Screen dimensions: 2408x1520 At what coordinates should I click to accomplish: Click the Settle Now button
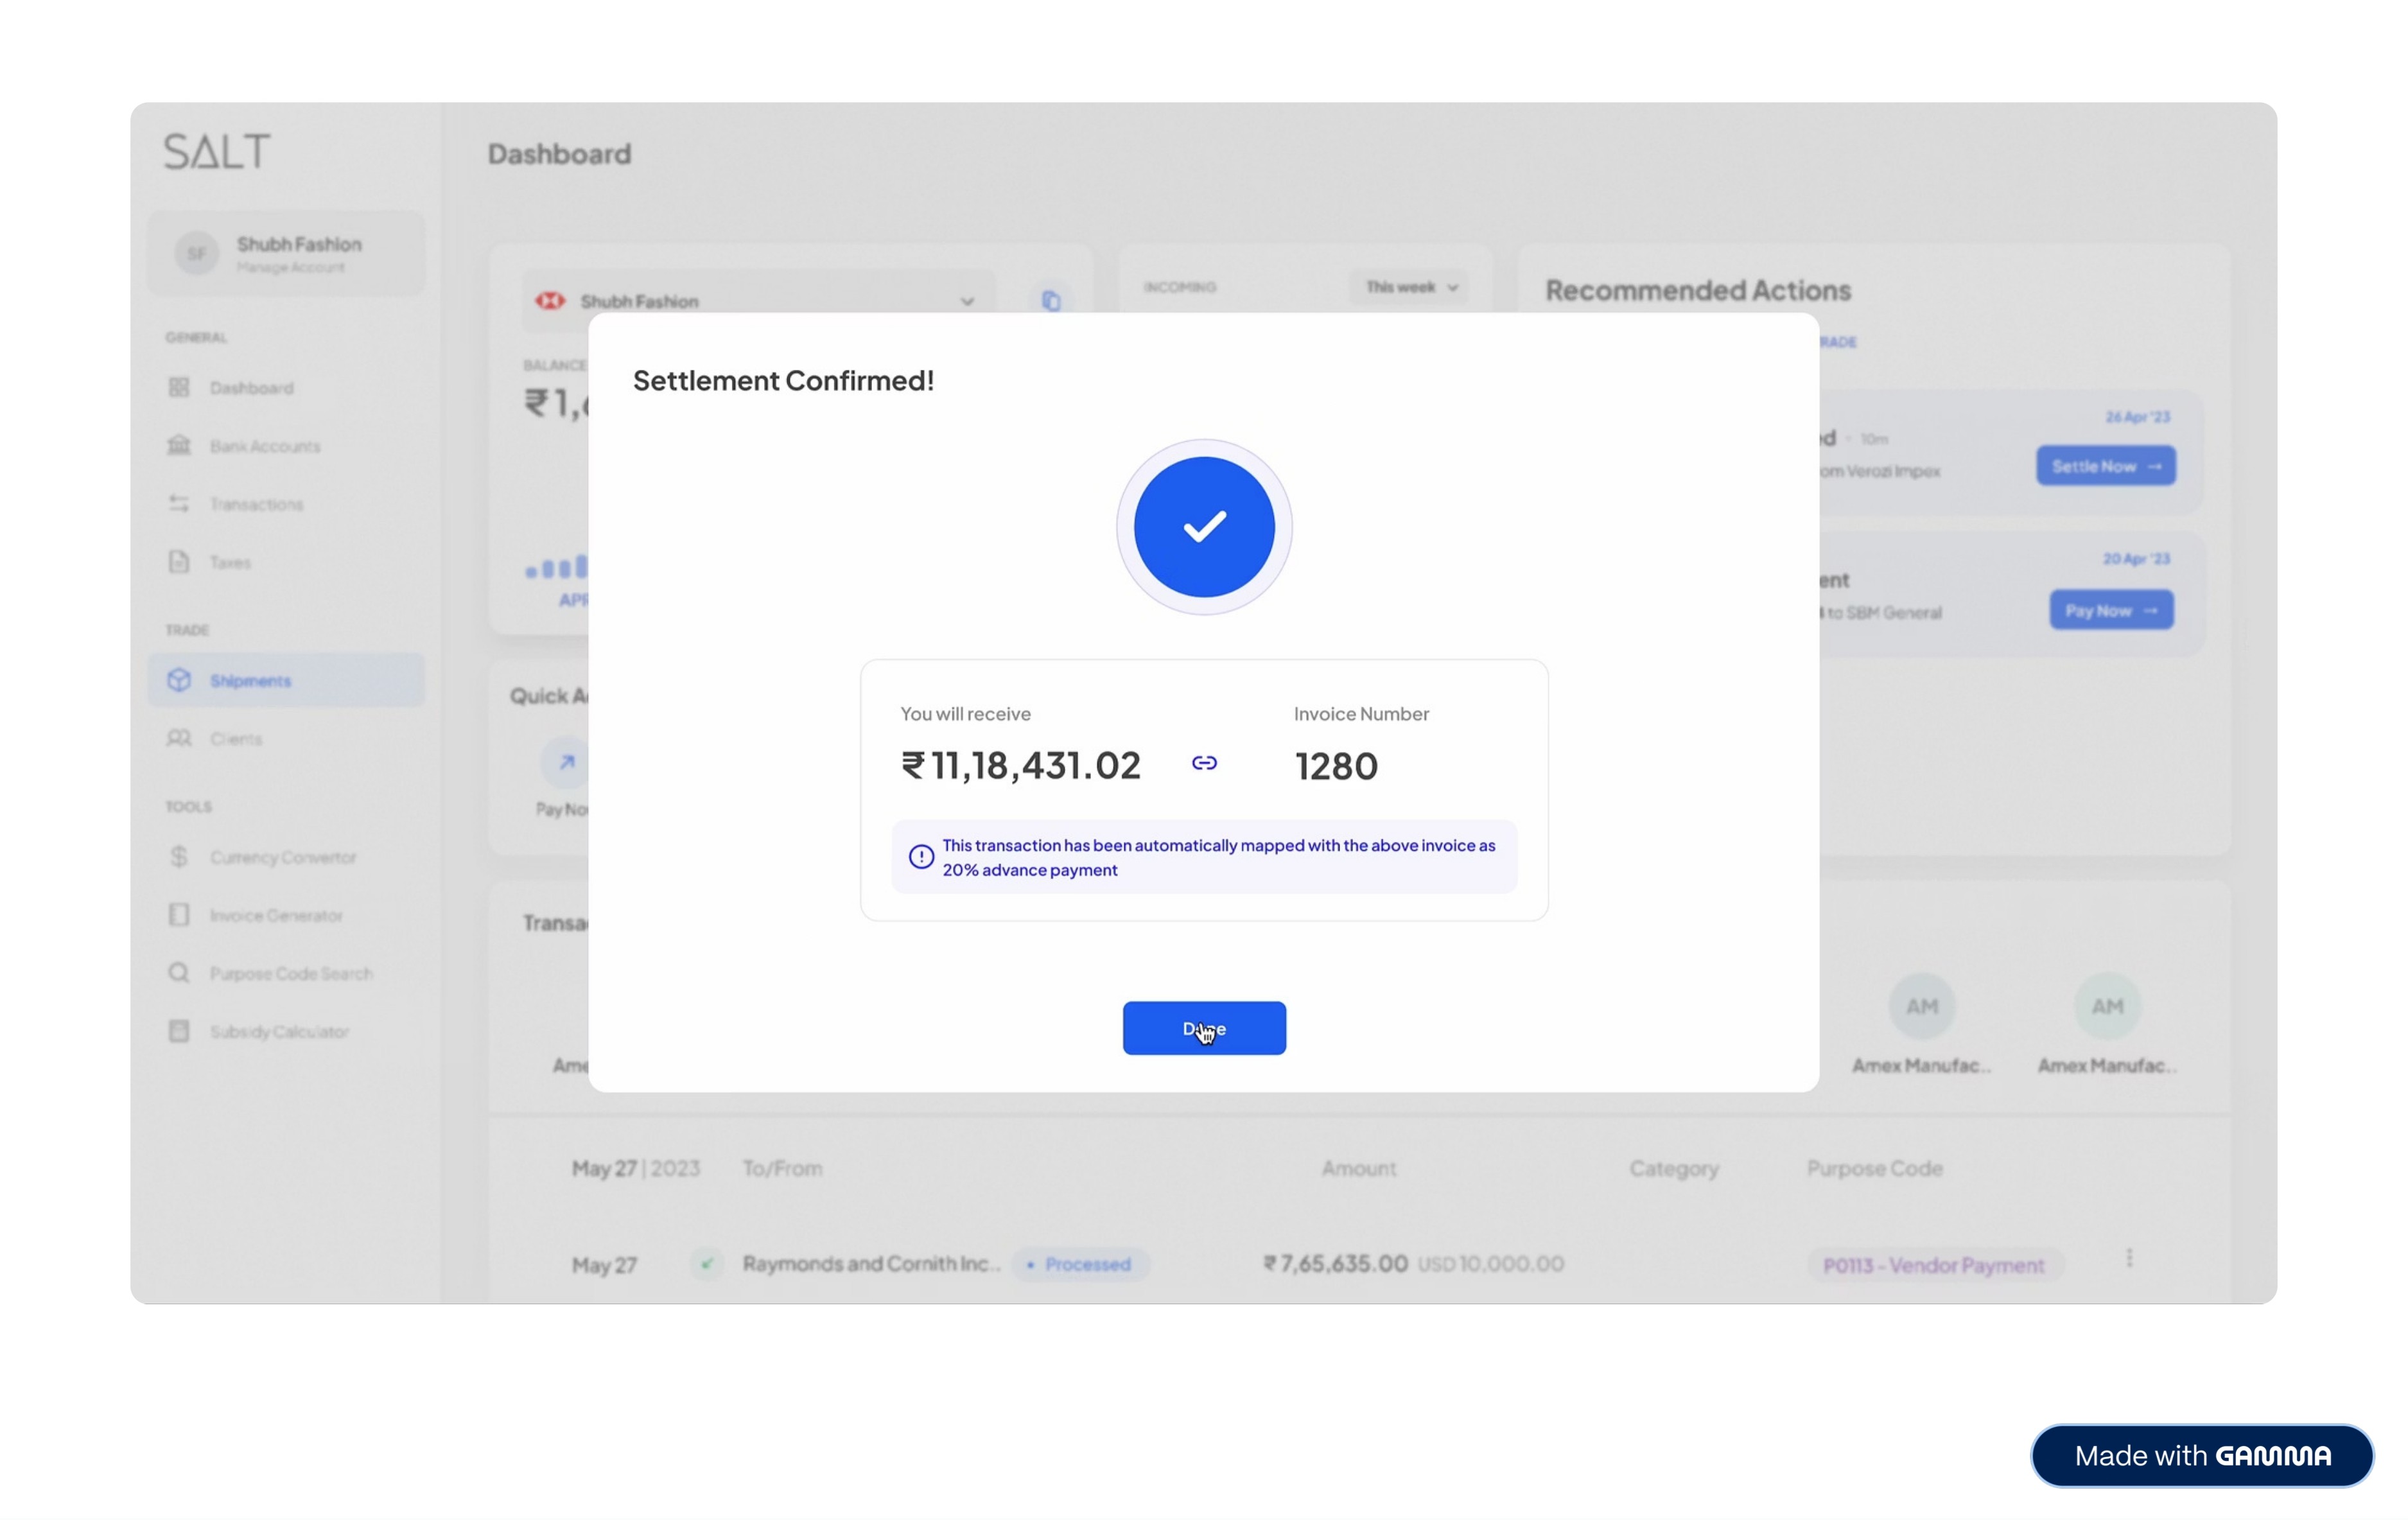(x=2106, y=466)
